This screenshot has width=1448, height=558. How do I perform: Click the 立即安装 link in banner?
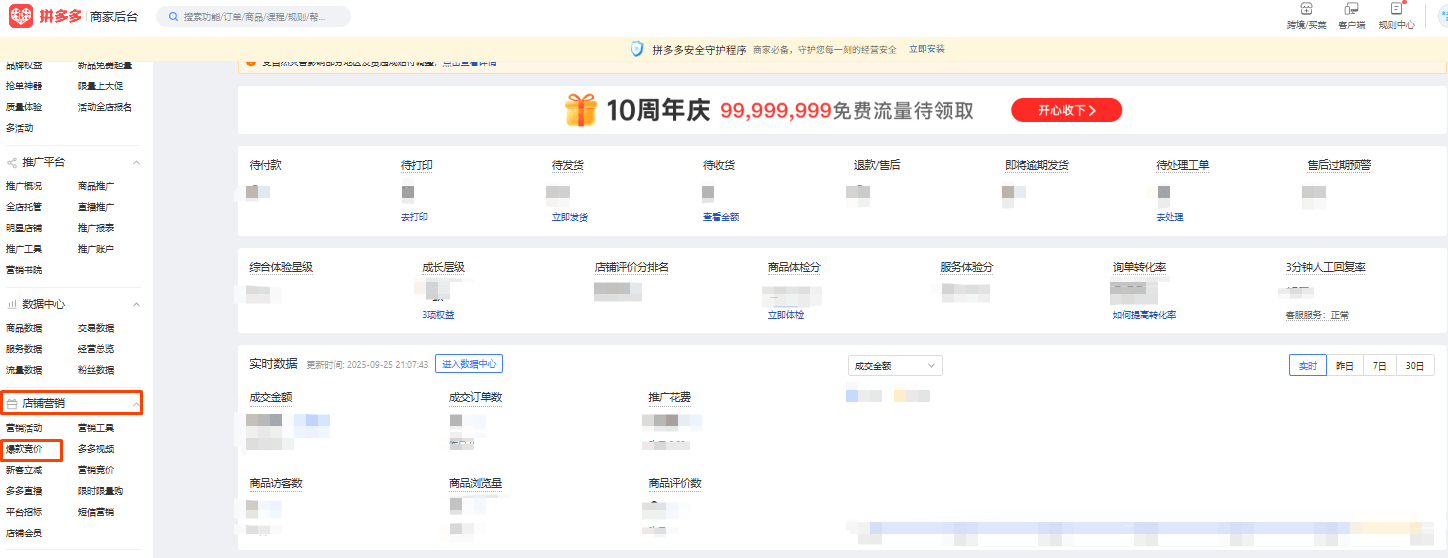click(x=926, y=49)
